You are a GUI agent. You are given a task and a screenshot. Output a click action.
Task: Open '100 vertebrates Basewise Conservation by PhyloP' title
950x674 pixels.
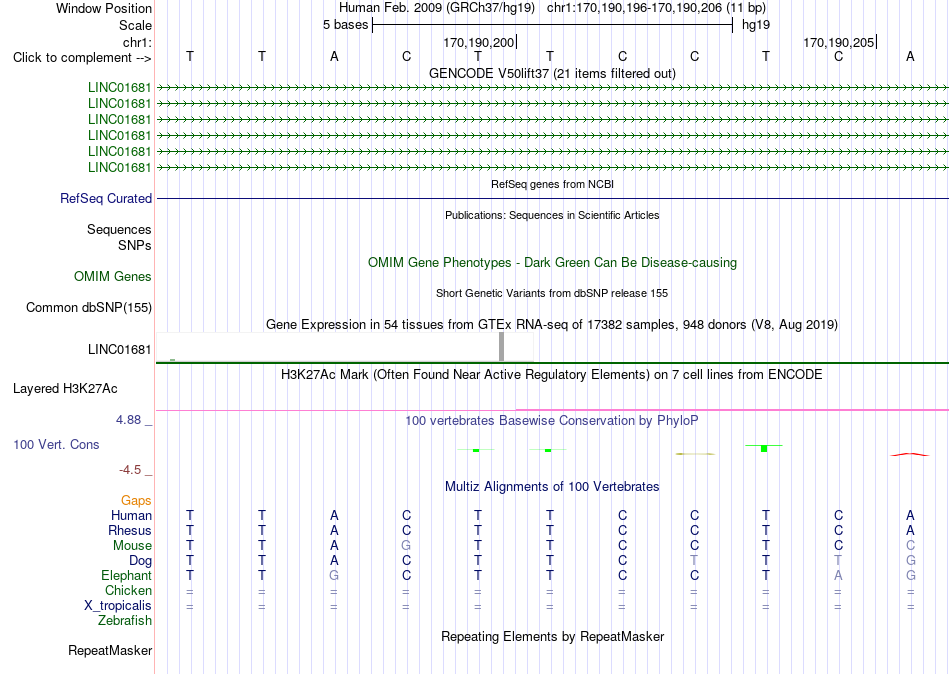pos(552,421)
